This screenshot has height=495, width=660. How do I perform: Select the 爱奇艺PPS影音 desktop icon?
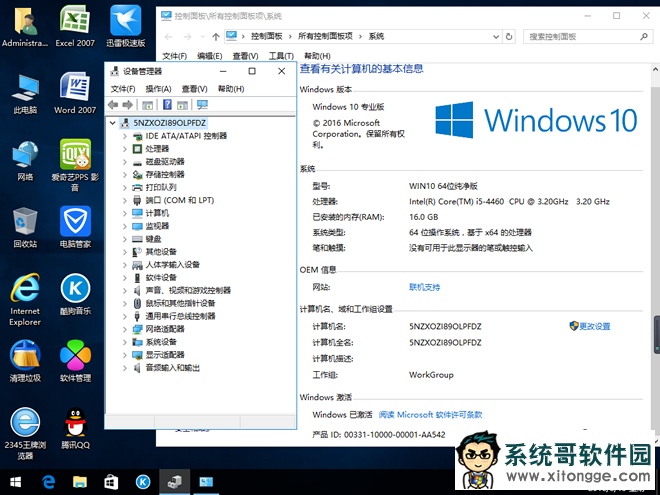[x=75, y=165]
